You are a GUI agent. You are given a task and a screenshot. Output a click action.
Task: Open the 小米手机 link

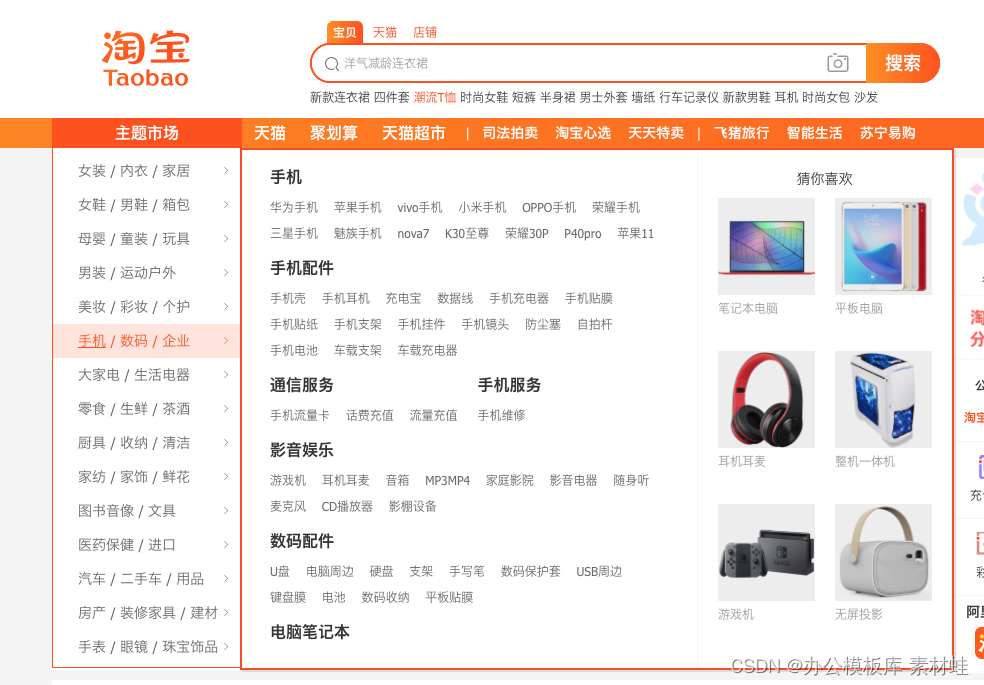[x=482, y=208]
